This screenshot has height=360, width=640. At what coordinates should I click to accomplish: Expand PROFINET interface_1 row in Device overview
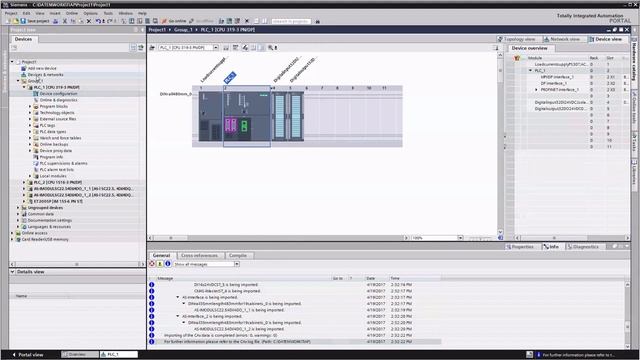coord(536,90)
